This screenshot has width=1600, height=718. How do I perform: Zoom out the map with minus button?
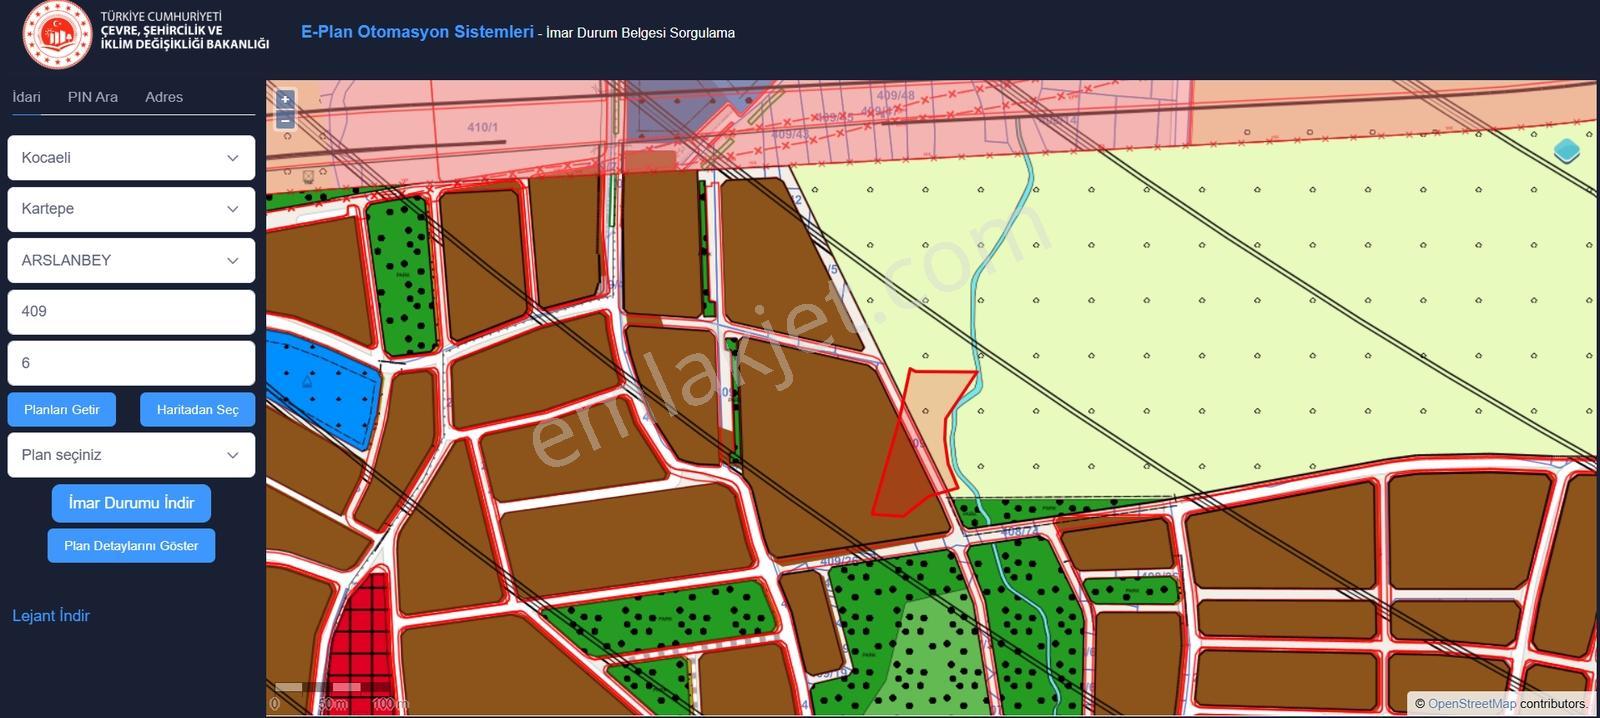click(x=285, y=120)
